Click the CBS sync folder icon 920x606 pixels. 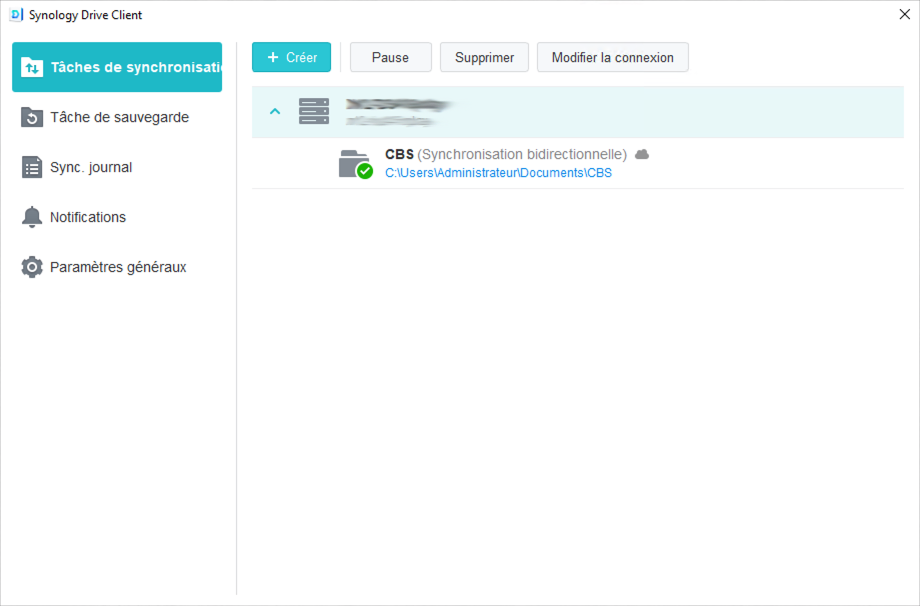pos(355,163)
